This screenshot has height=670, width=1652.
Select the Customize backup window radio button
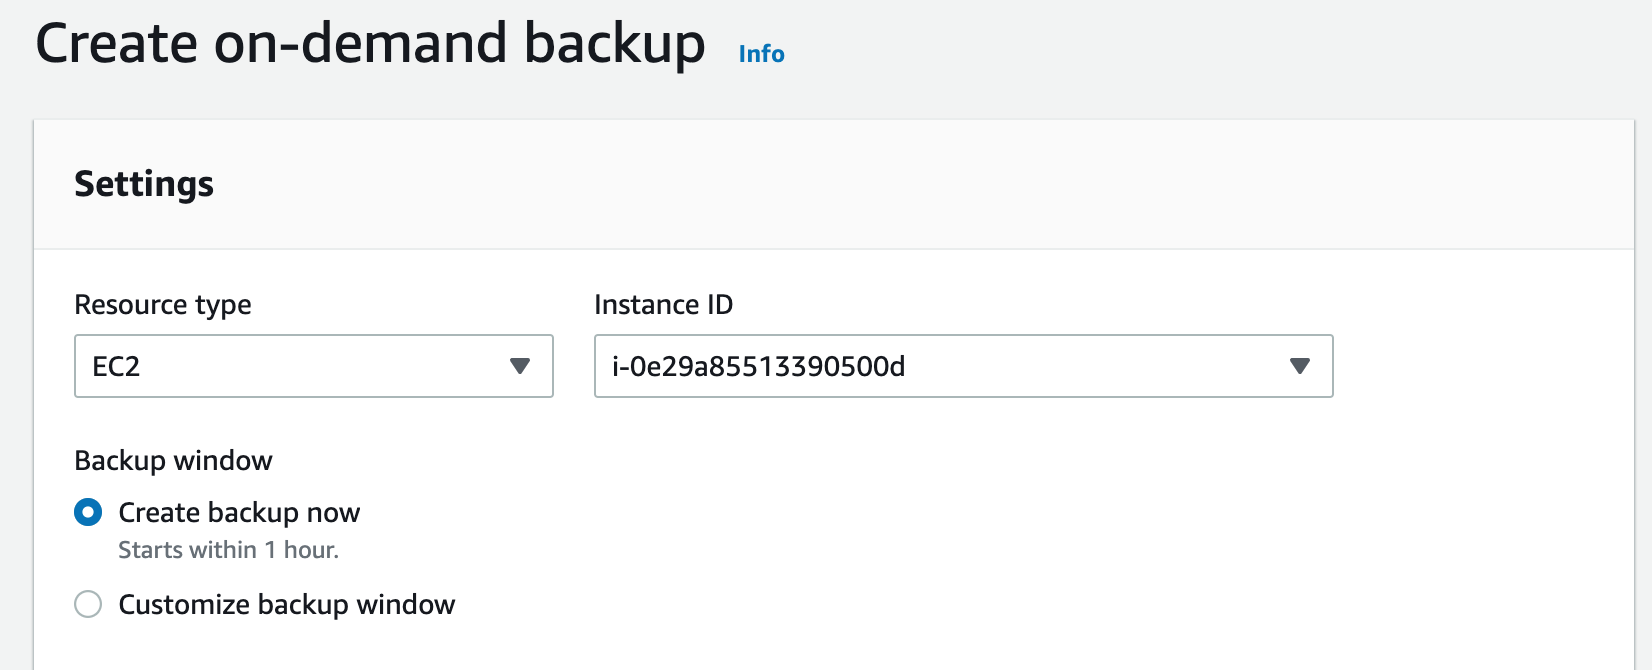[88, 604]
